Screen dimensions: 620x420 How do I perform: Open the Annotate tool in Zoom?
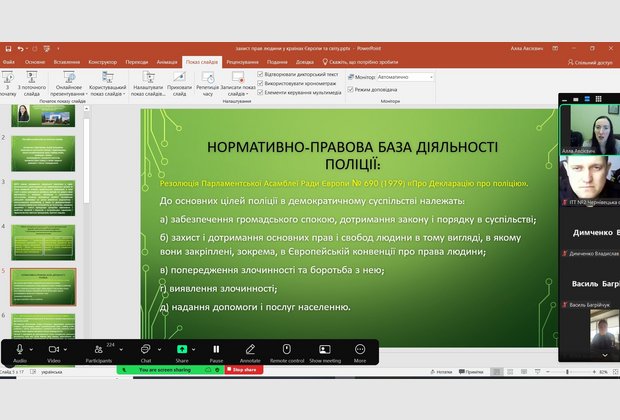tap(250, 349)
